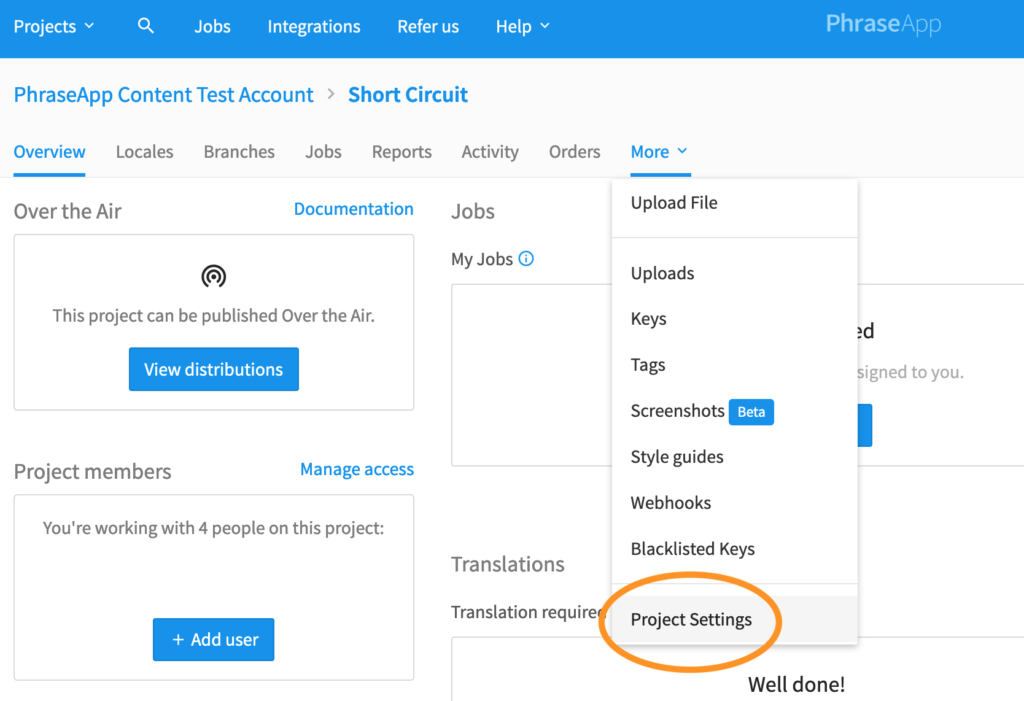Open Project Settings in the More menu
The height and width of the screenshot is (701, 1024).
tap(735, 619)
